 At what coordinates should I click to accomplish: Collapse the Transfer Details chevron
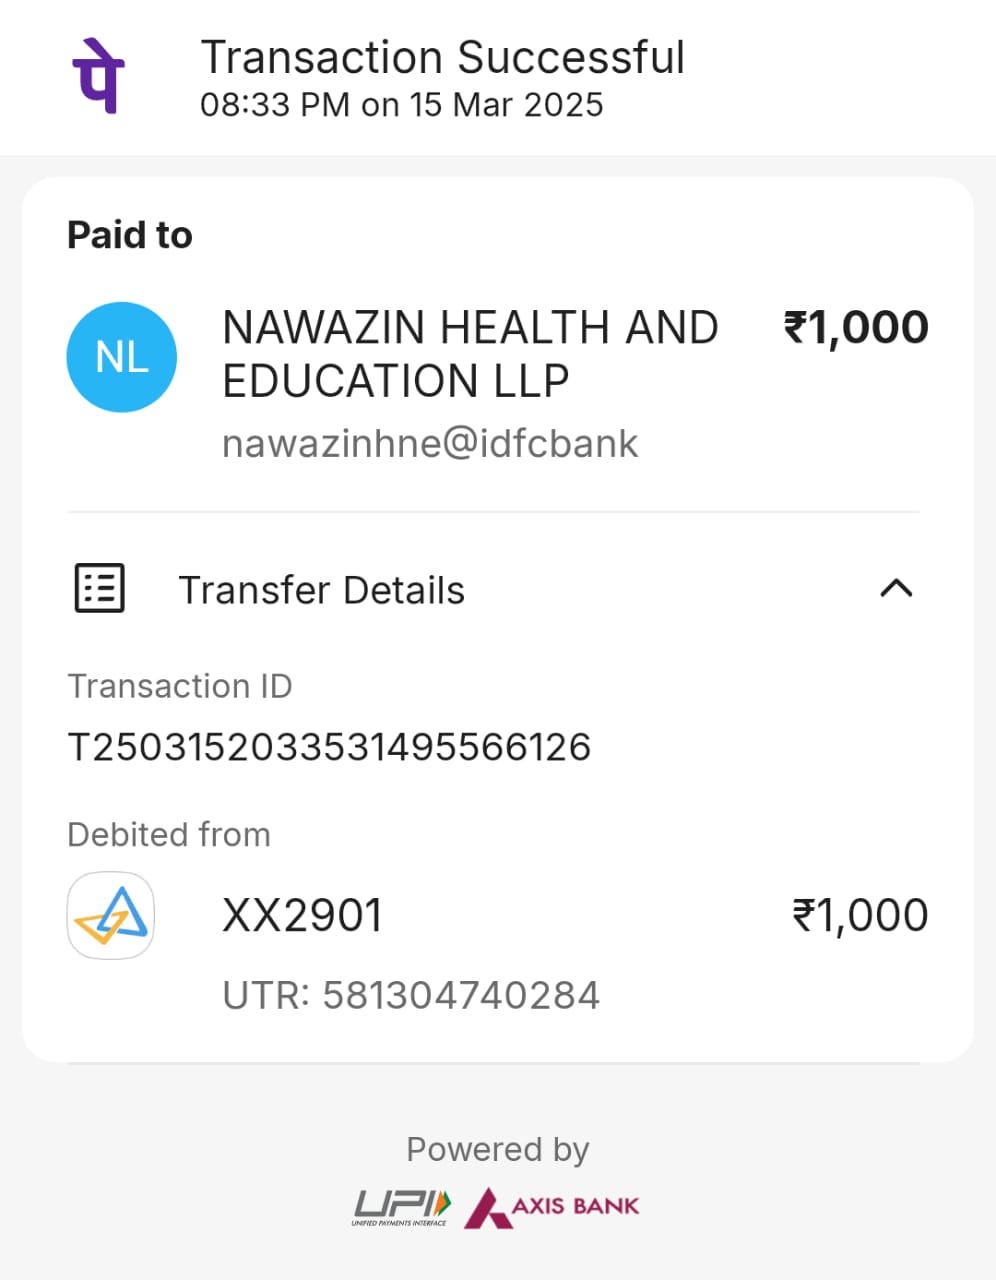(x=896, y=588)
